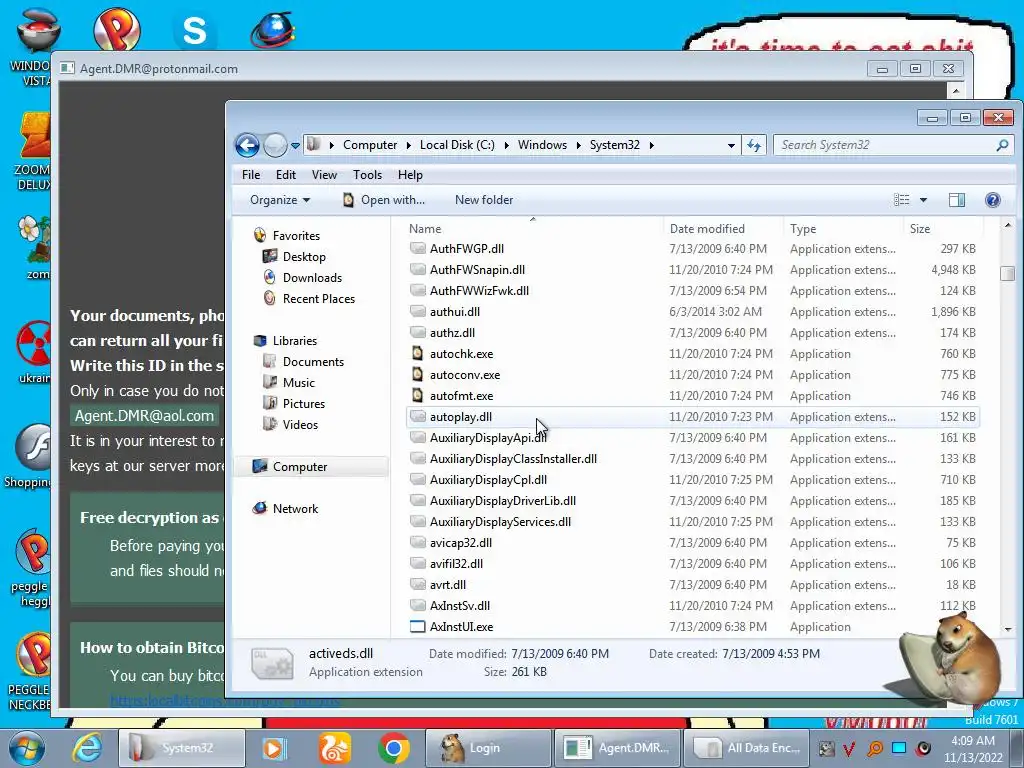Click scroll up arrow in Agent.DMR window
1024x768 pixels.
[955, 90]
